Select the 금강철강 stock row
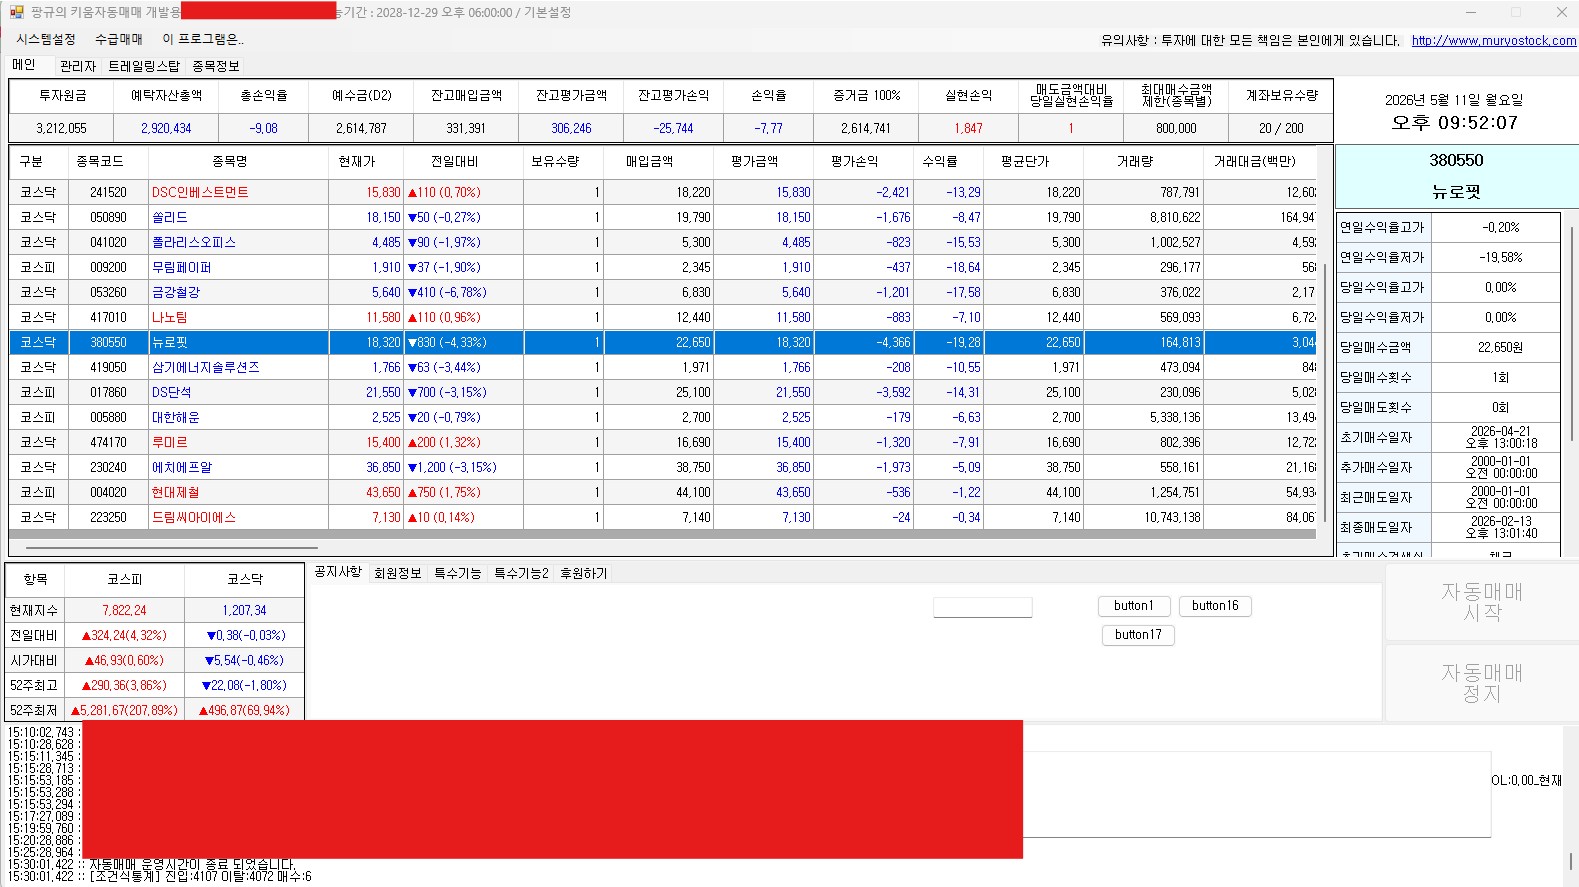This screenshot has width=1579, height=887. pyautogui.click(x=662, y=292)
